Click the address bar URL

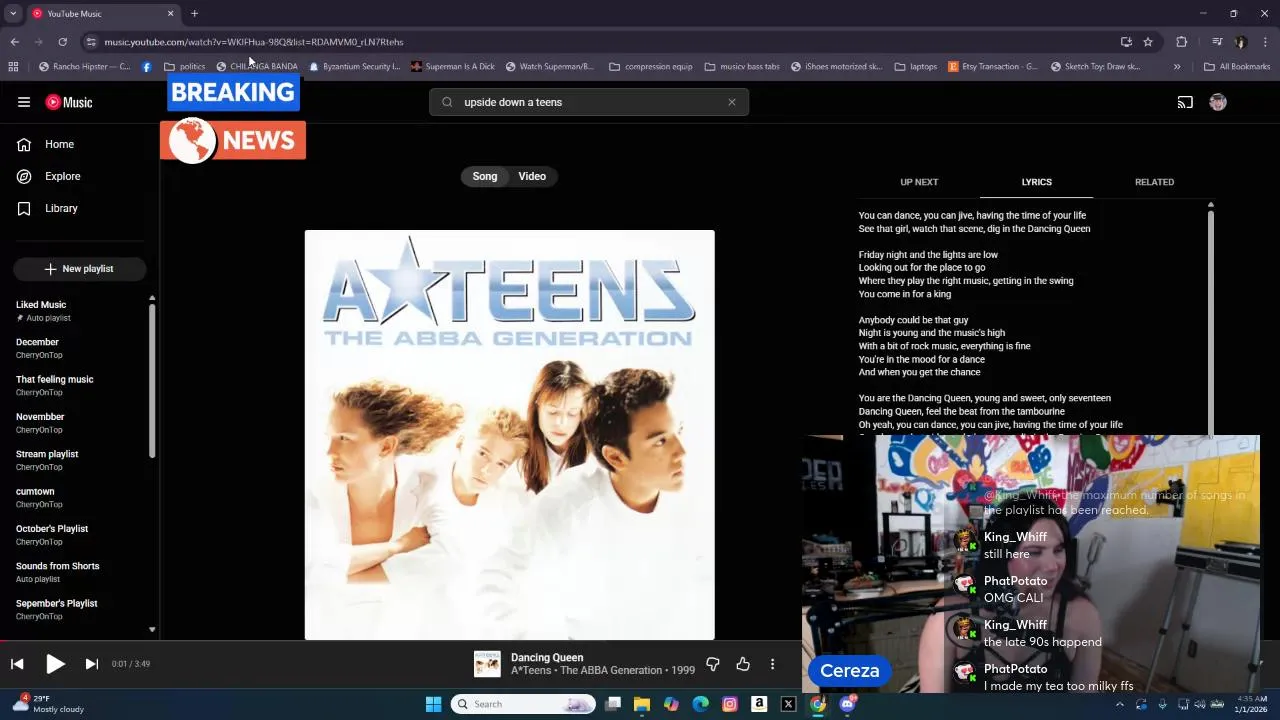click(254, 42)
